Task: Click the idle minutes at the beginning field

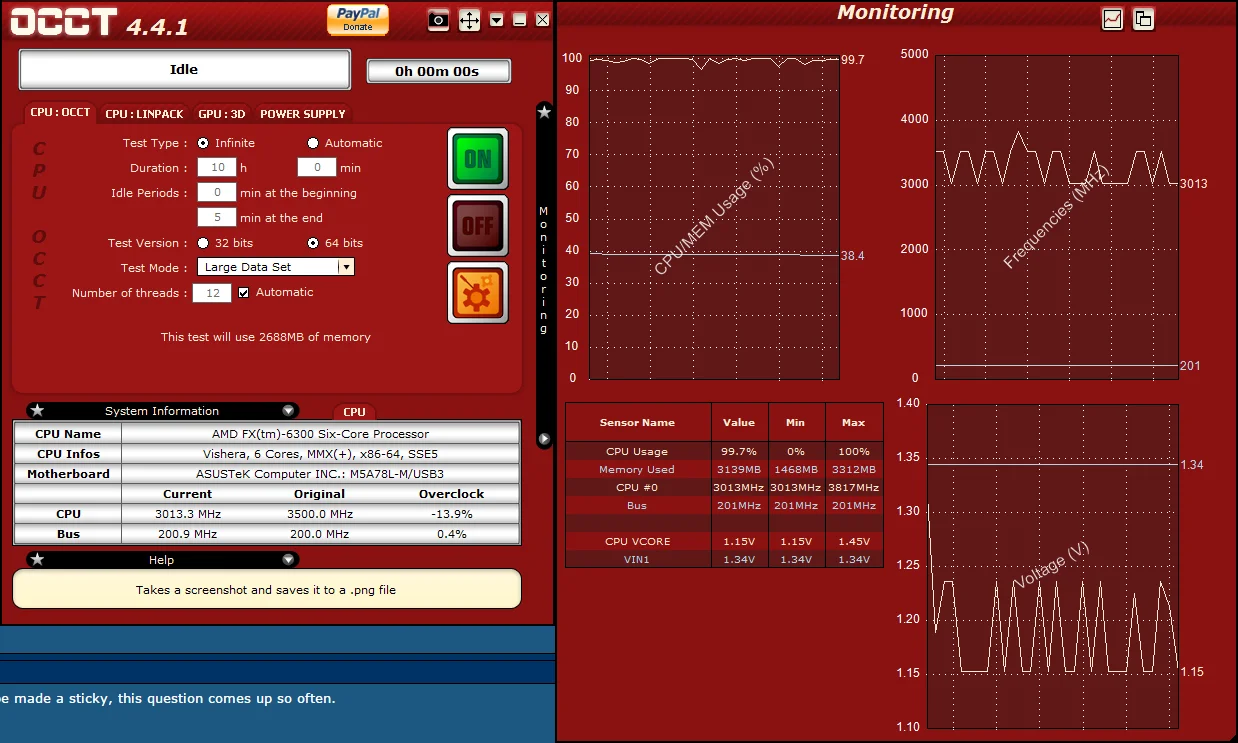Action: [x=217, y=193]
